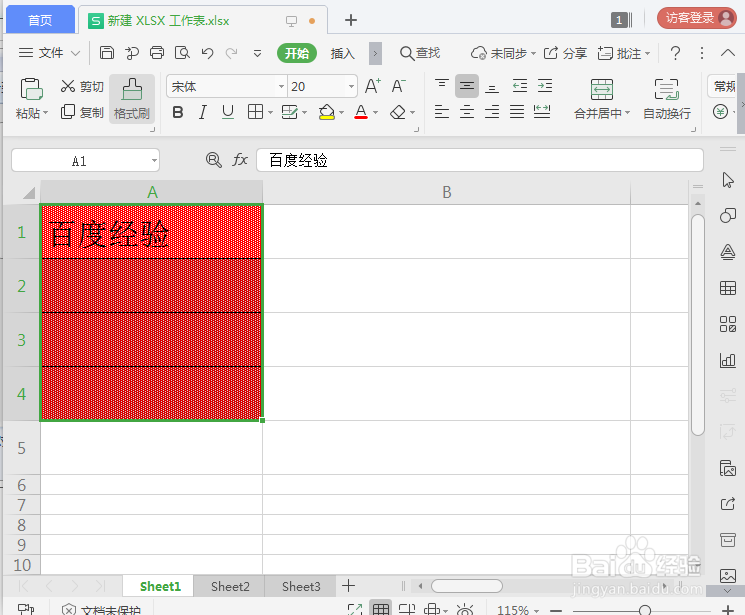
Task: Click the 查找 search icon
Action: tap(420, 53)
